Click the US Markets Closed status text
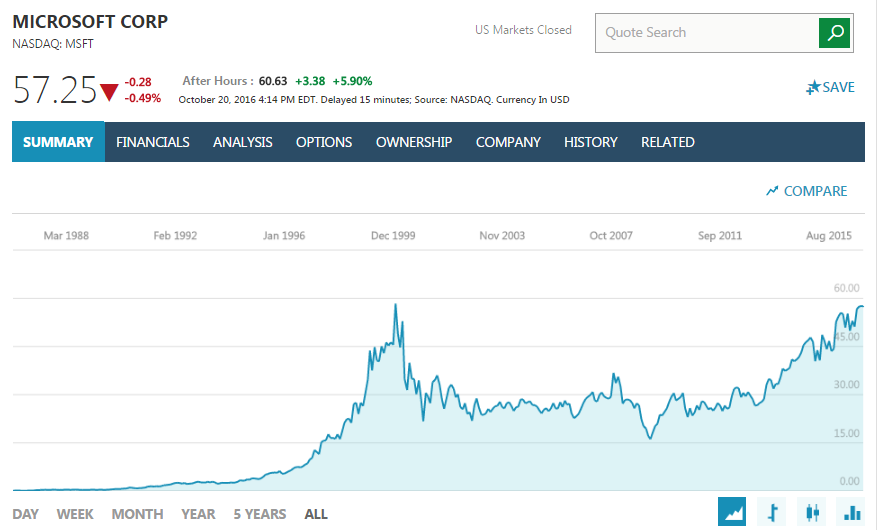Screen dimensions: 881x530 coord(523,30)
